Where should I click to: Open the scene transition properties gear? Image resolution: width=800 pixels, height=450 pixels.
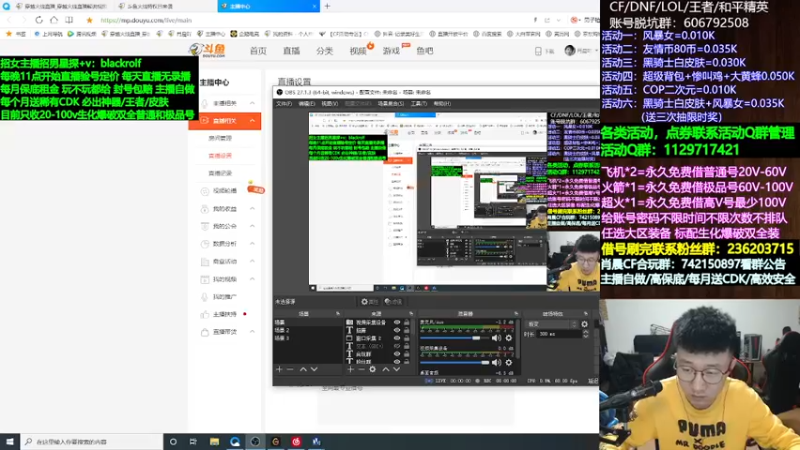(x=585, y=324)
